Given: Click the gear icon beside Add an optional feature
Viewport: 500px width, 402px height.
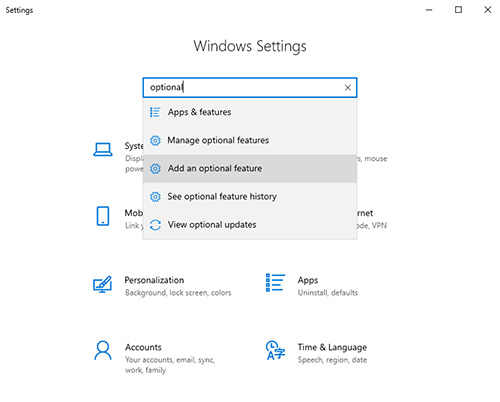Looking at the screenshot, I should pyautogui.click(x=155, y=169).
